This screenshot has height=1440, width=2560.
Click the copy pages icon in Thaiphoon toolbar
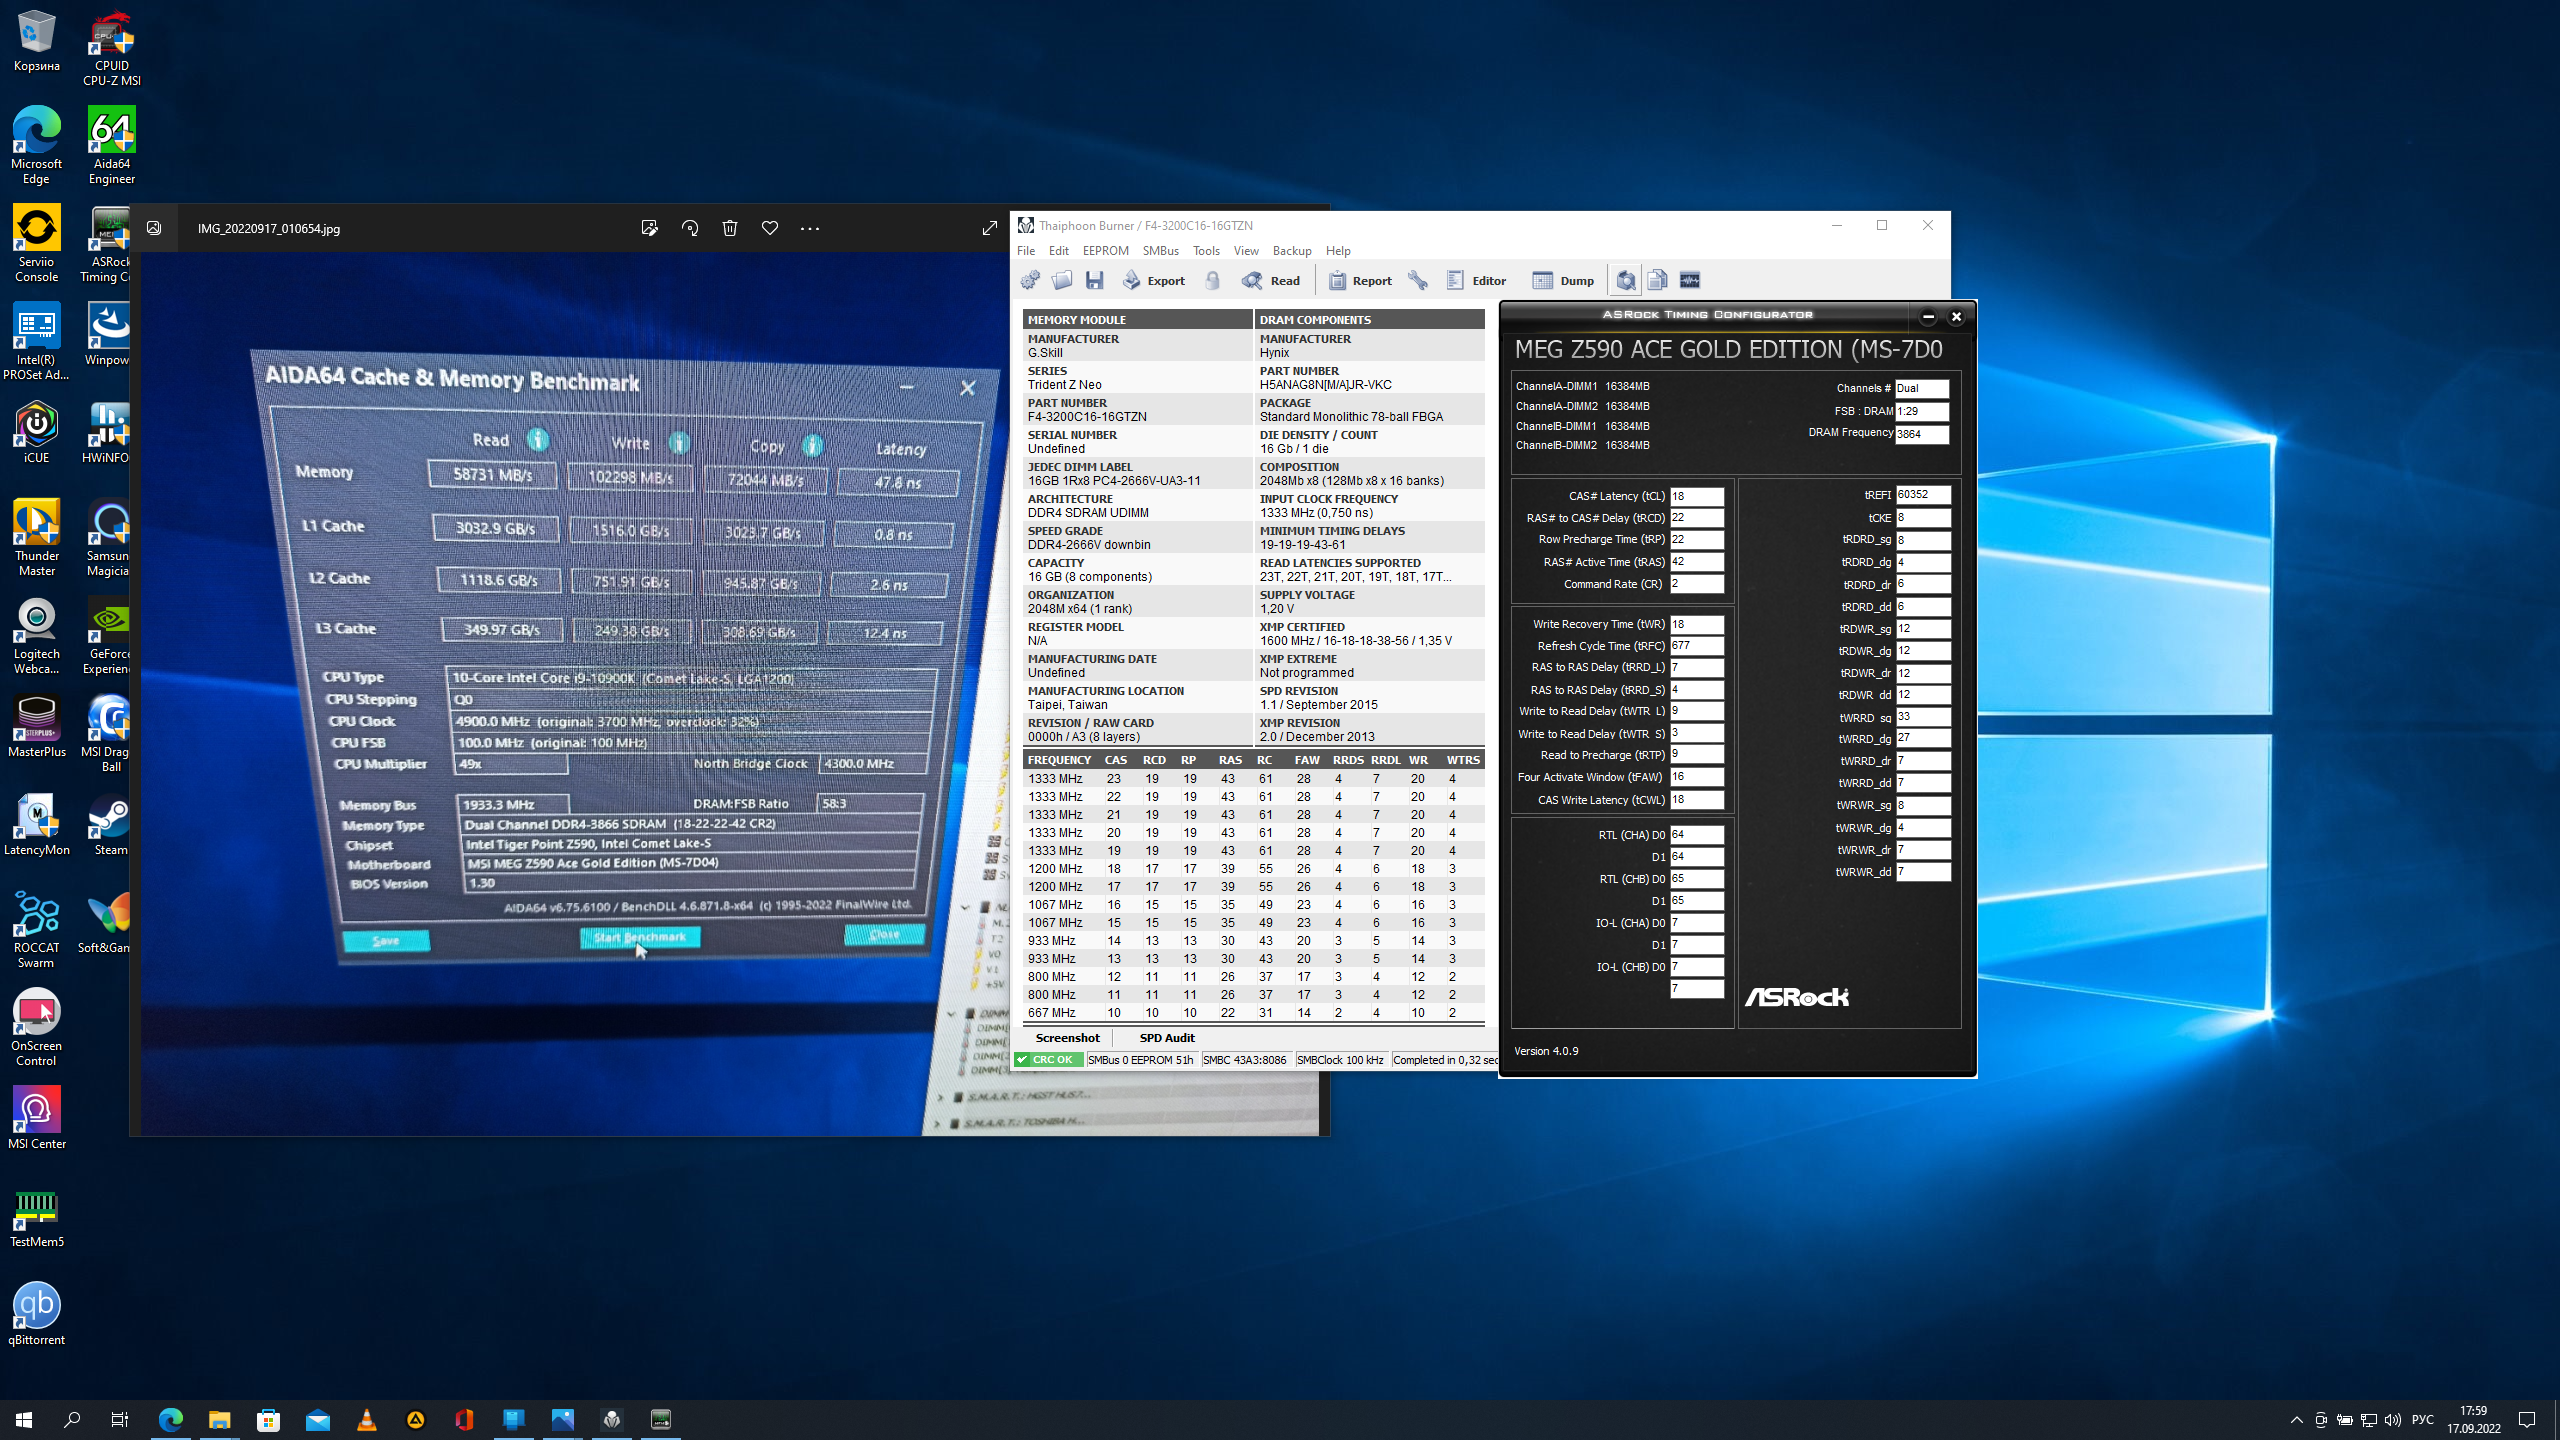point(1658,281)
